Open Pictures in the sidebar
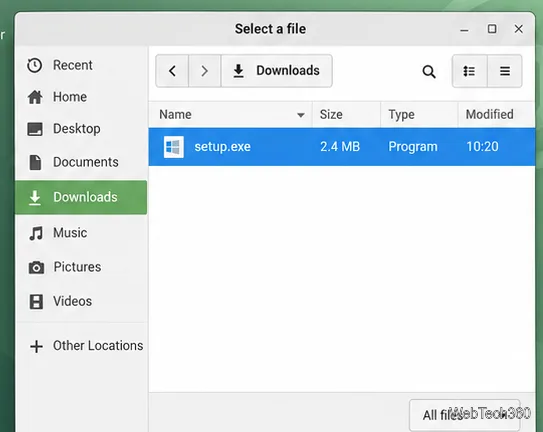Screen dimensions: 543x432 coord(81,267)
